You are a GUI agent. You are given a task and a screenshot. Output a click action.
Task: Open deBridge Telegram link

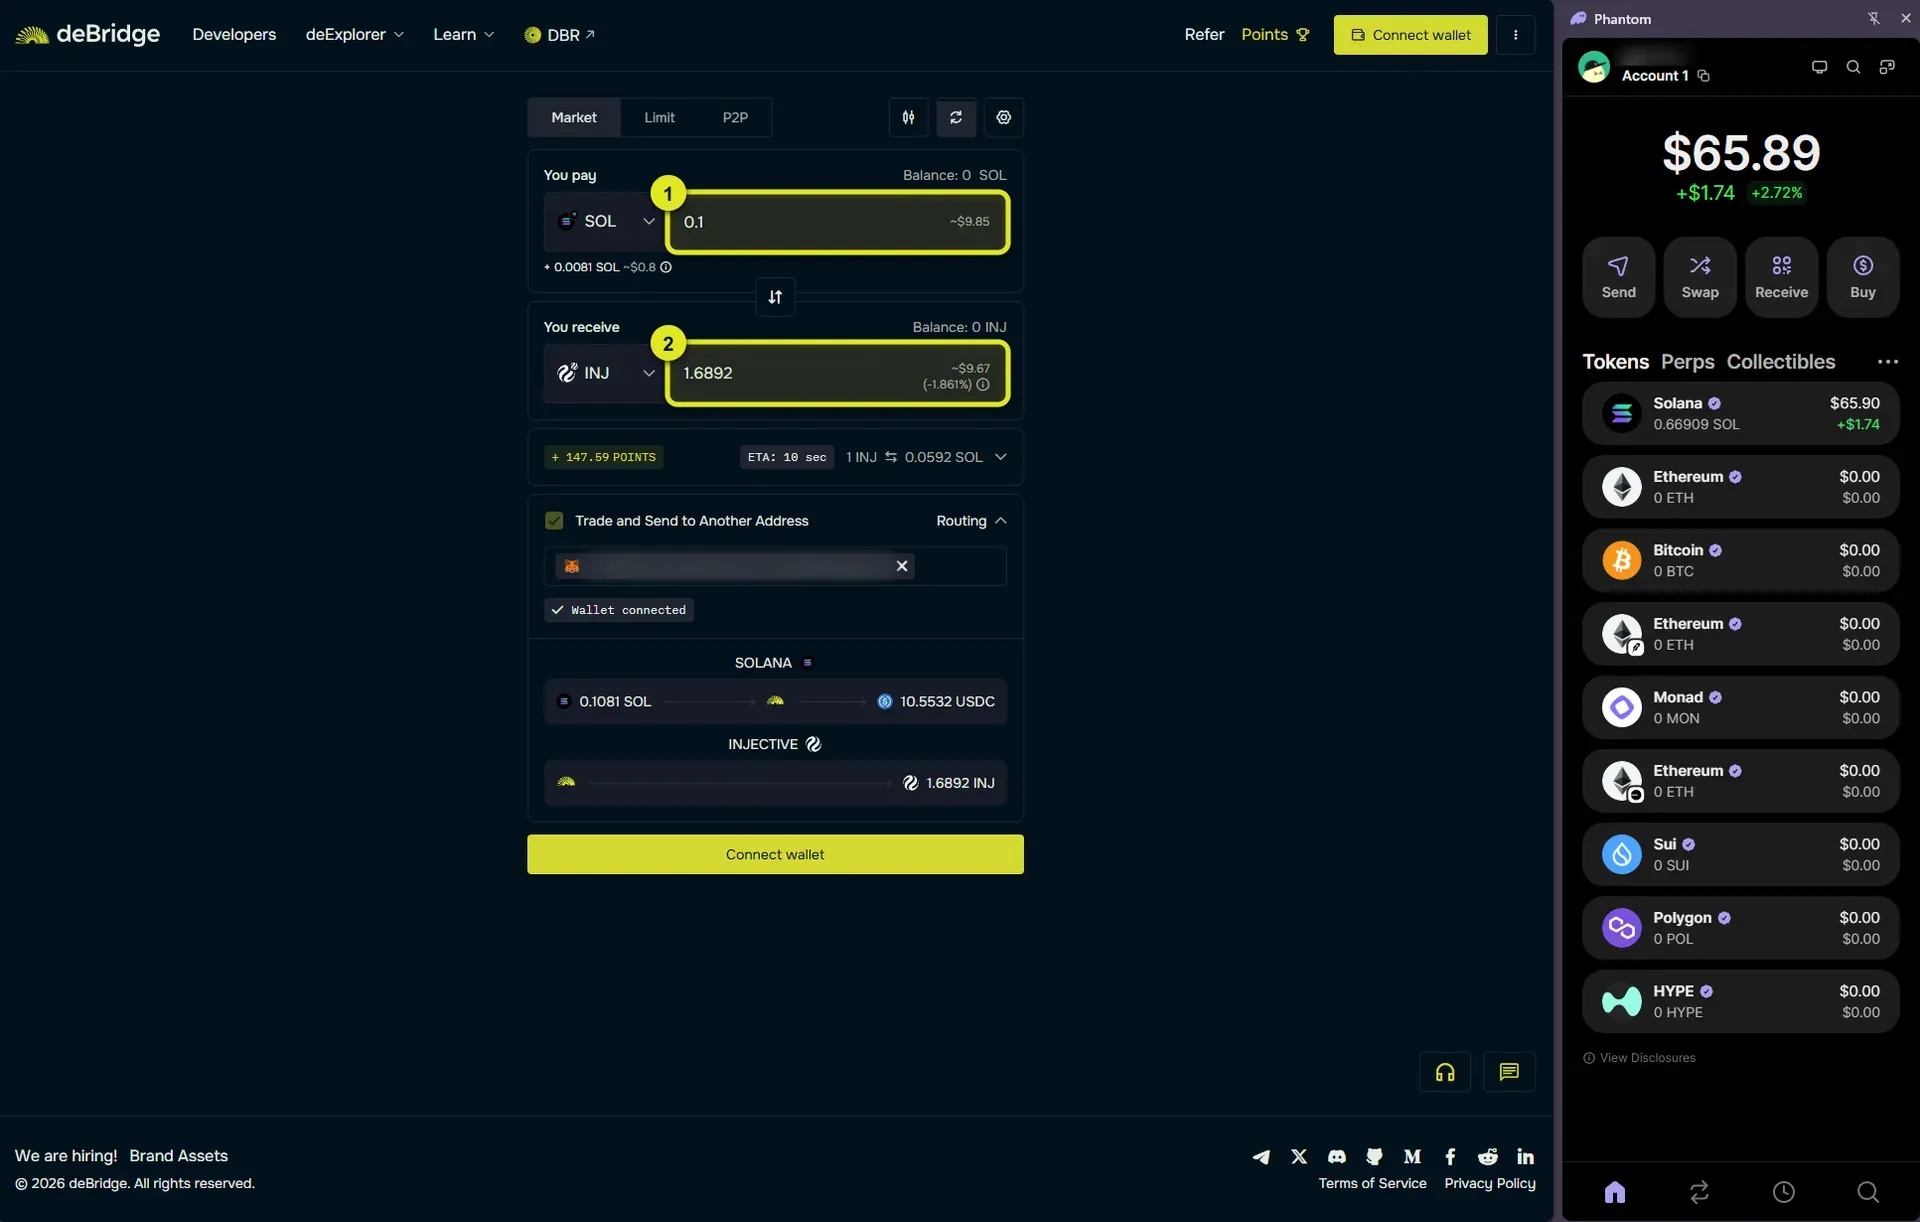coord(1261,1156)
